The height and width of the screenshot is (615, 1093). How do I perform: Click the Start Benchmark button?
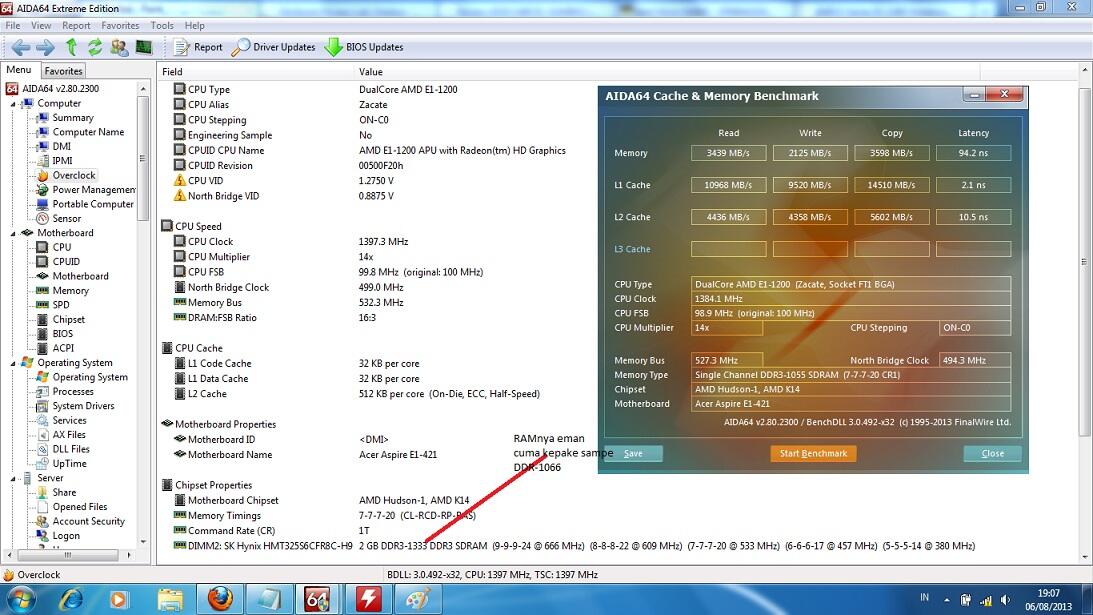tap(813, 453)
